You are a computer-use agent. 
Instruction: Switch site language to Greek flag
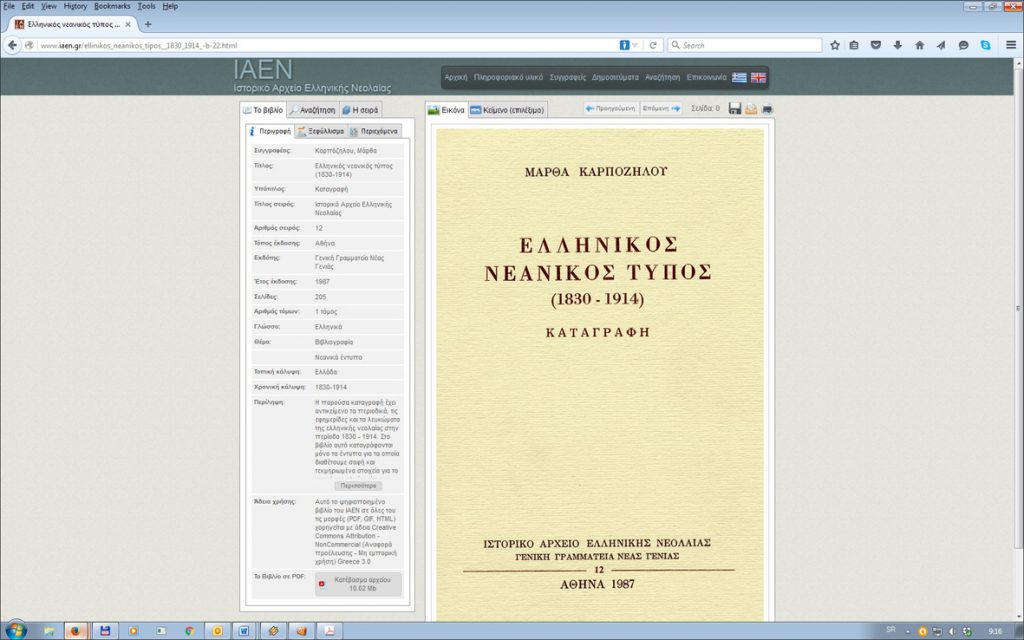[x=739, y=77]
